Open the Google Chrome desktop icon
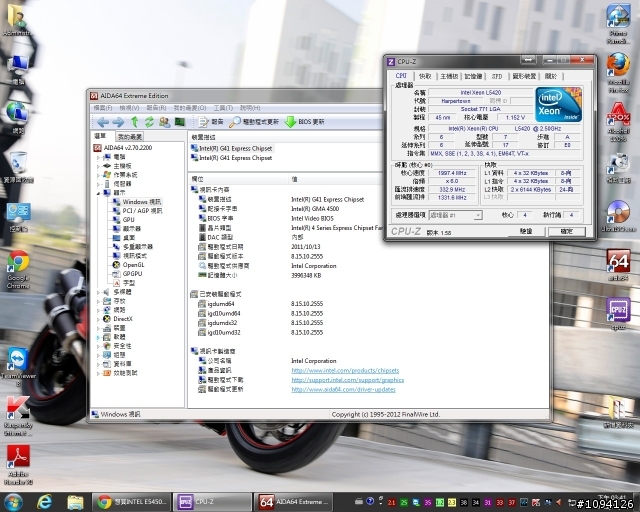The width and height of the screenshot is (640, 512). coord(18,269)
